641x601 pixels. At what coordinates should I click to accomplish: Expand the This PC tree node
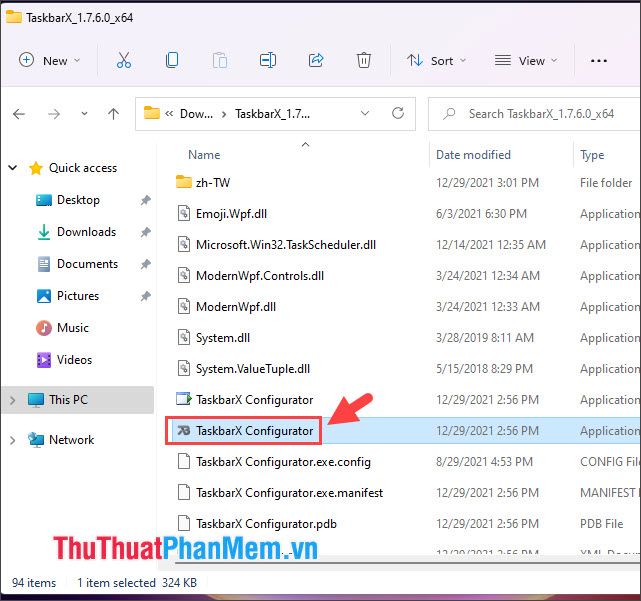point(12,400)
